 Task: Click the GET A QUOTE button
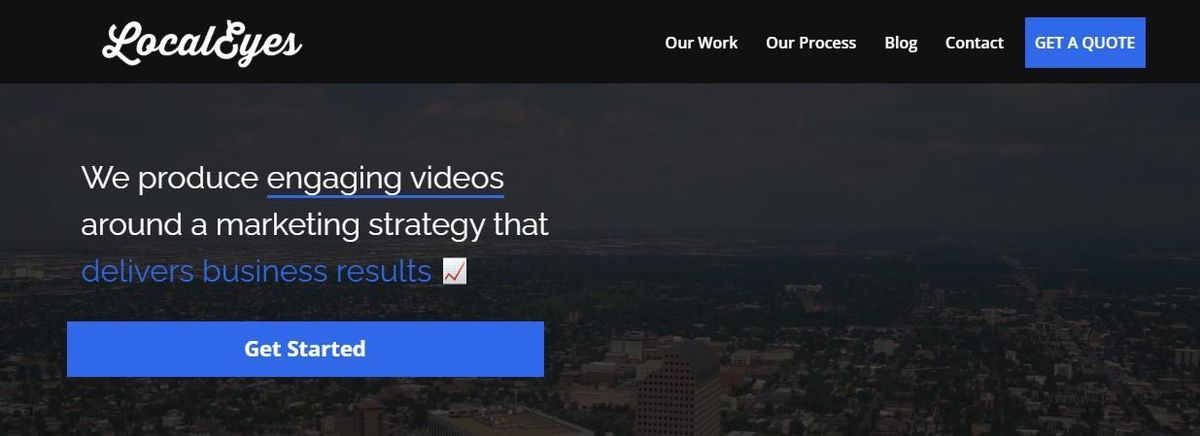[1085, 43]
